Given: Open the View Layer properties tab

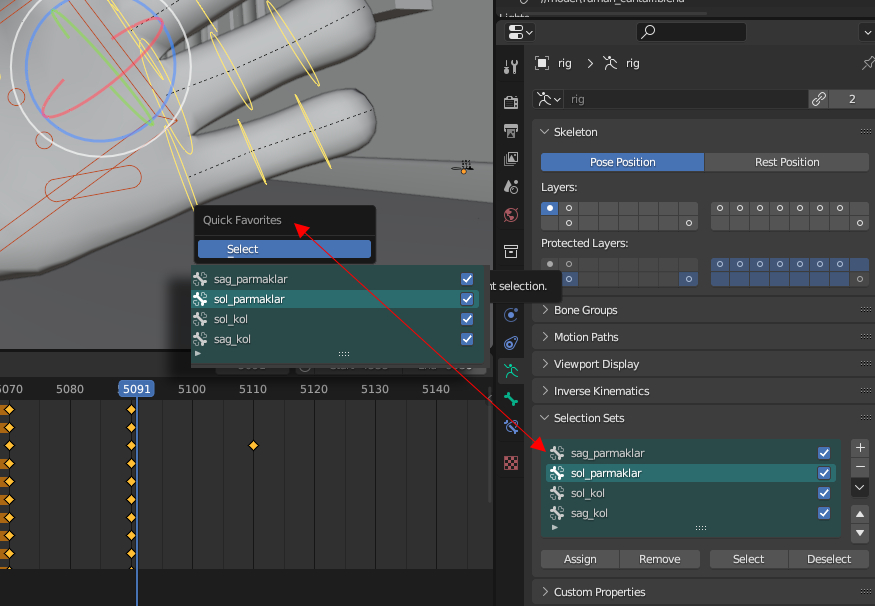Looking at the screenshot, I should tap(511, 158).
